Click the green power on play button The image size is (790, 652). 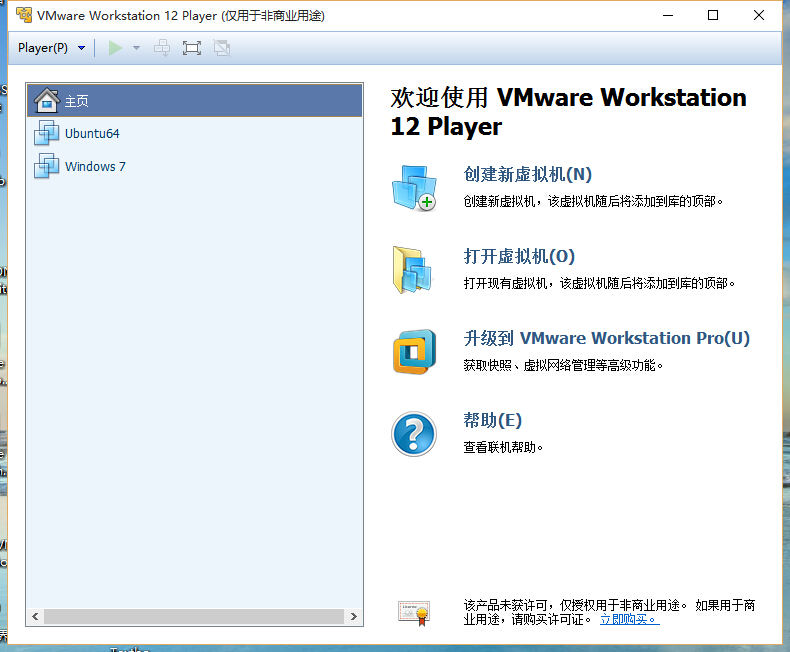click(115, 48)
